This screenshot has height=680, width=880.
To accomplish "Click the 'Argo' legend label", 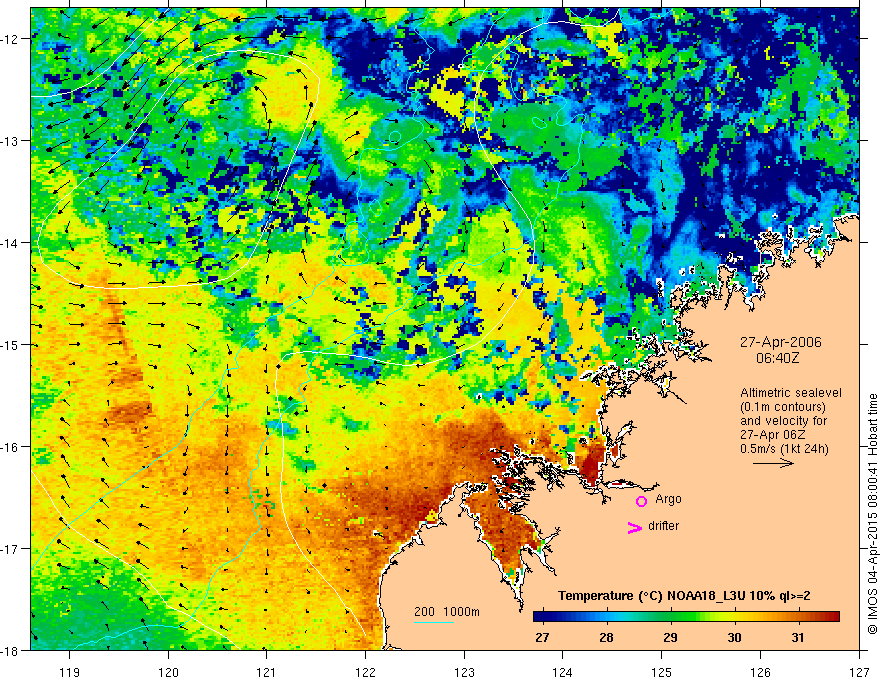I will click(x=668, y=499).
